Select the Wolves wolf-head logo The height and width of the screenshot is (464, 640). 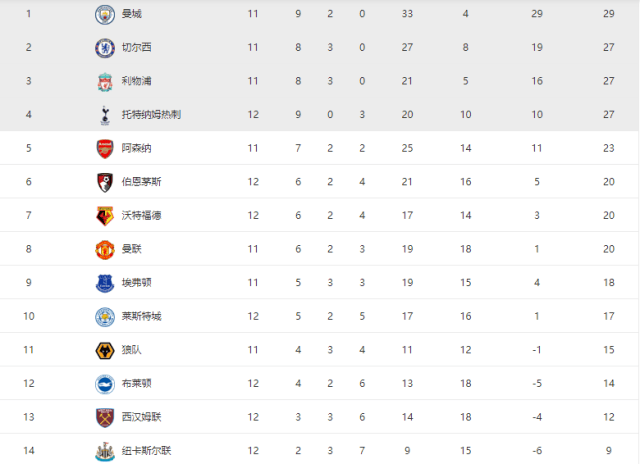click(x=103, y=350)
